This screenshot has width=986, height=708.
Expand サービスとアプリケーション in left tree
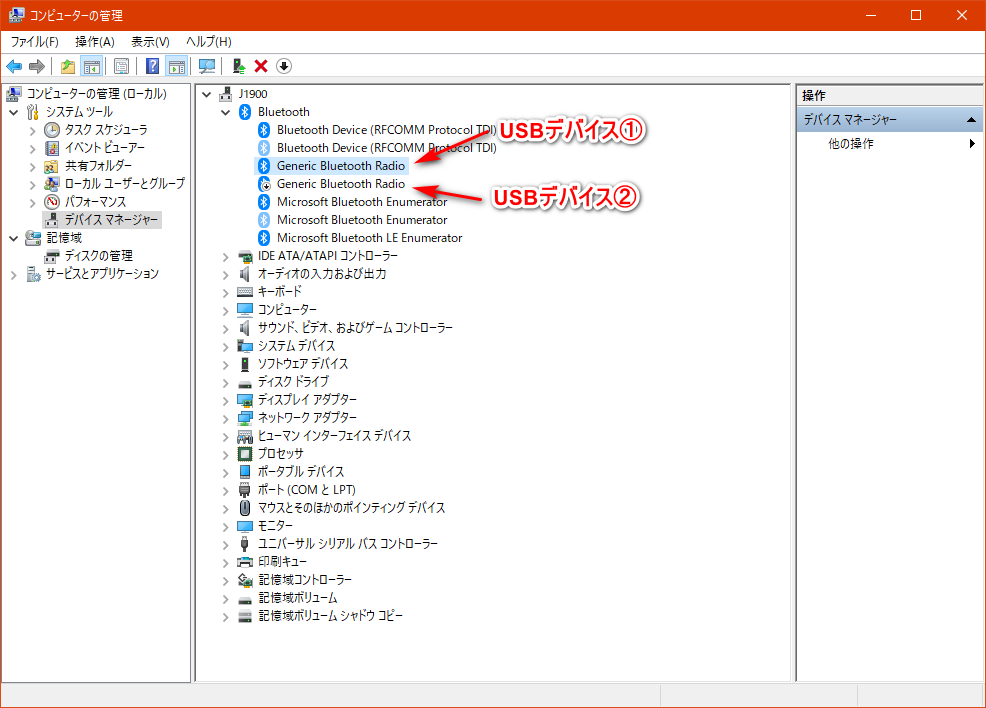tap(14, 274)
